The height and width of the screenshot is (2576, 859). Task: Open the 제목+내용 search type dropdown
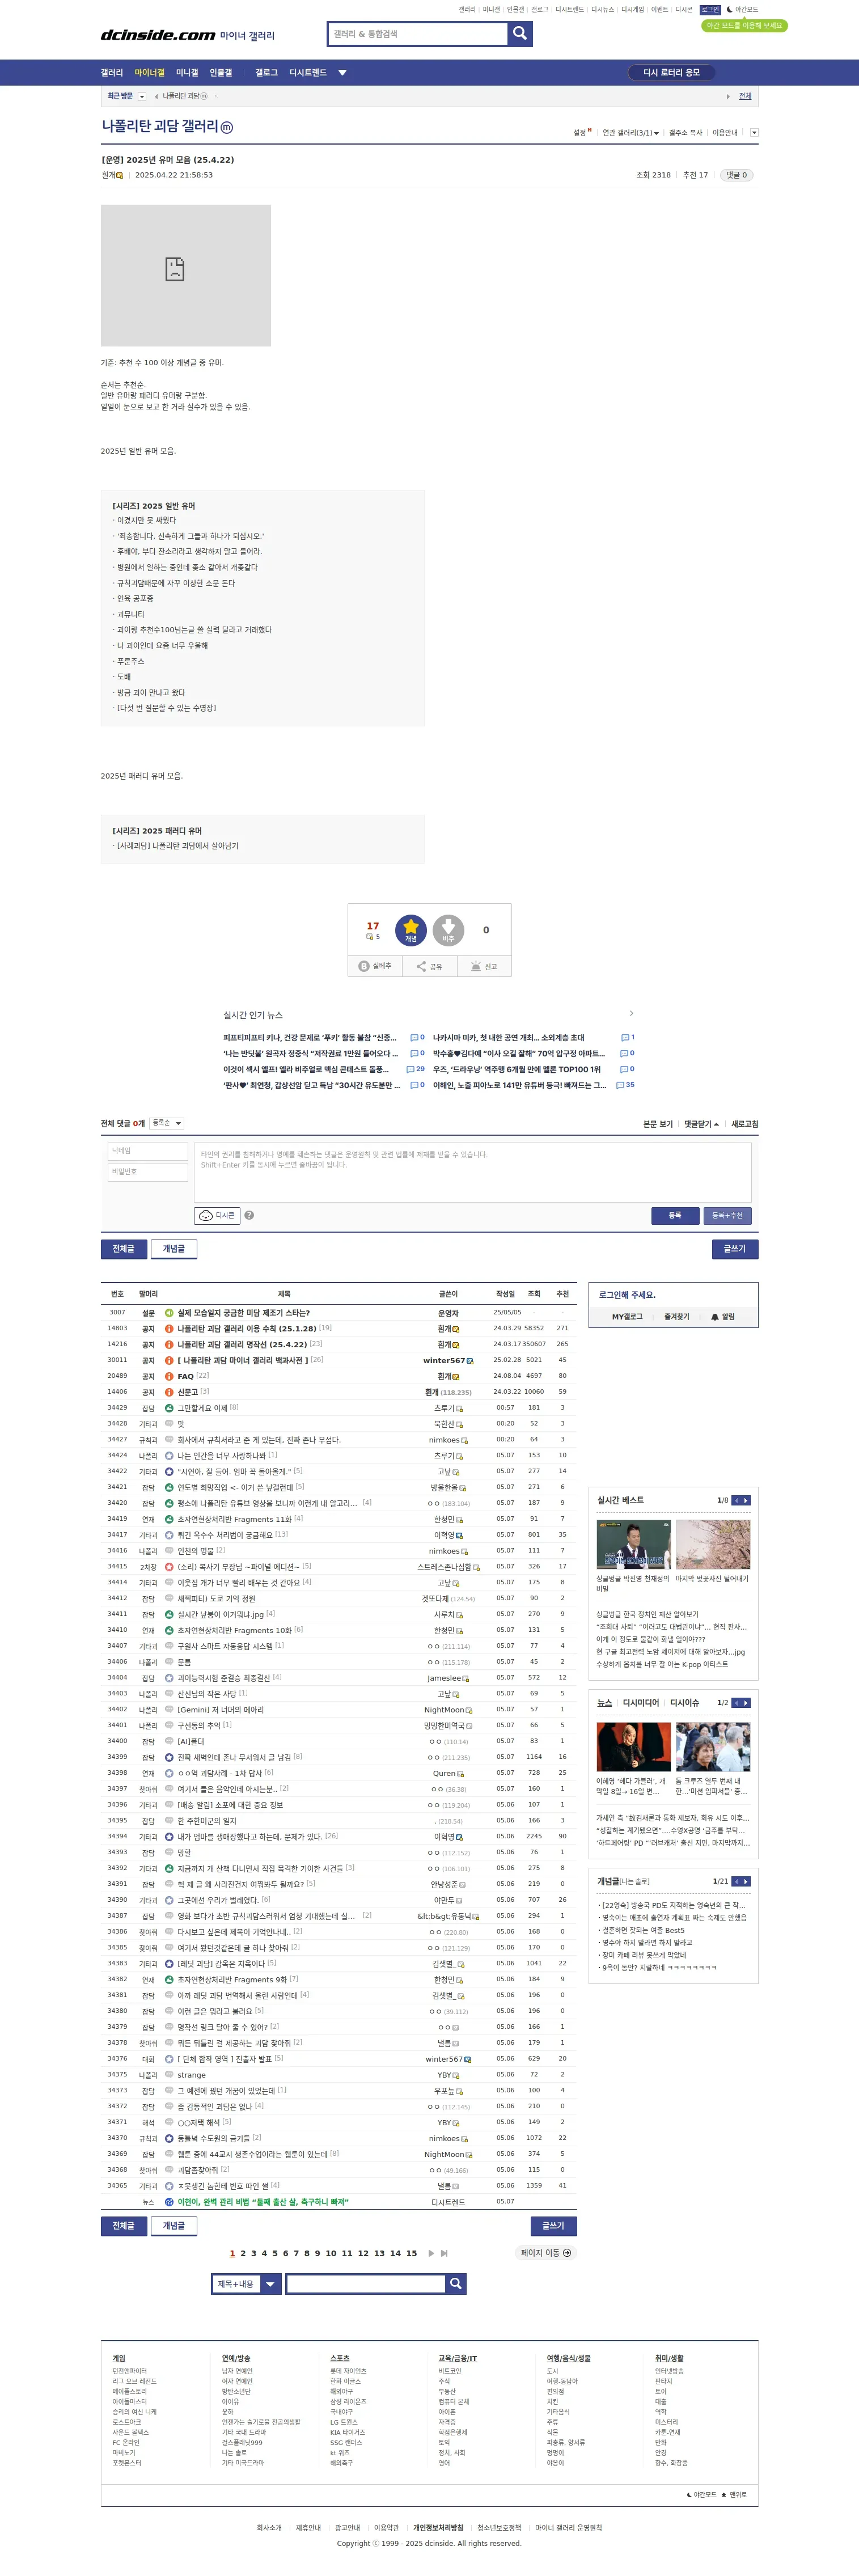click(x=247, y=2283)
